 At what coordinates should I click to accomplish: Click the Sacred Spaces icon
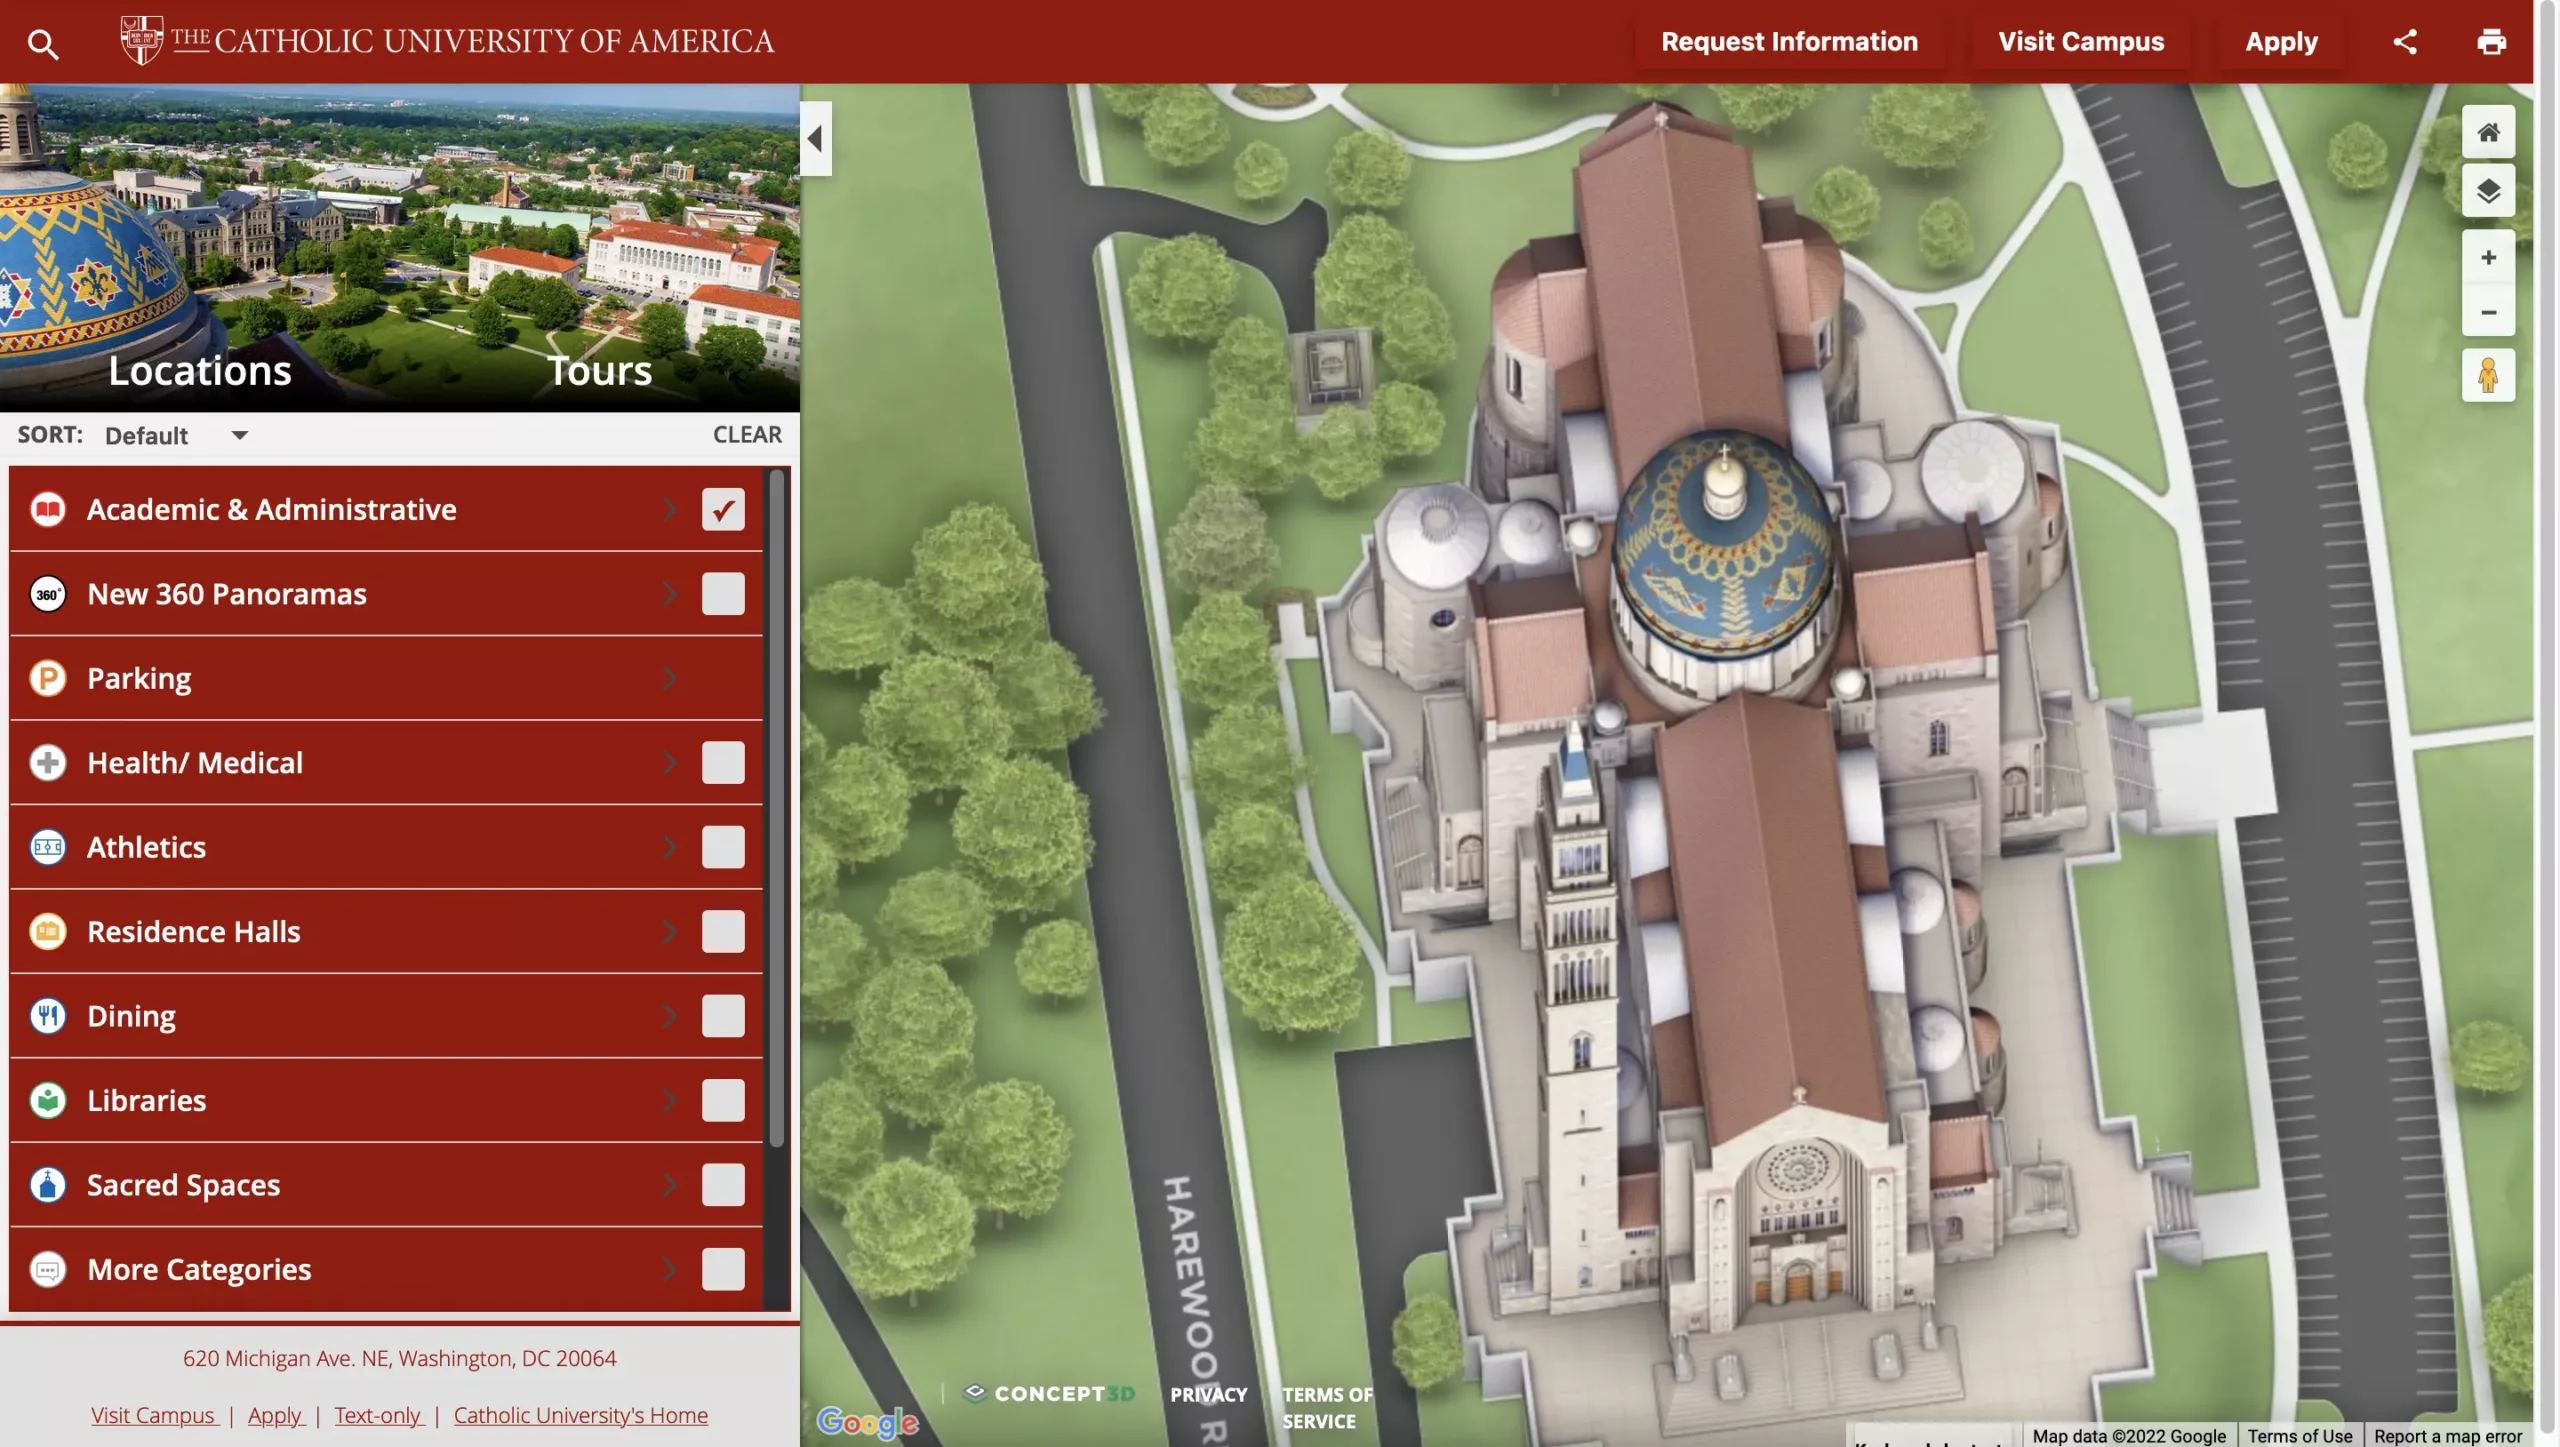[47, 1185]
